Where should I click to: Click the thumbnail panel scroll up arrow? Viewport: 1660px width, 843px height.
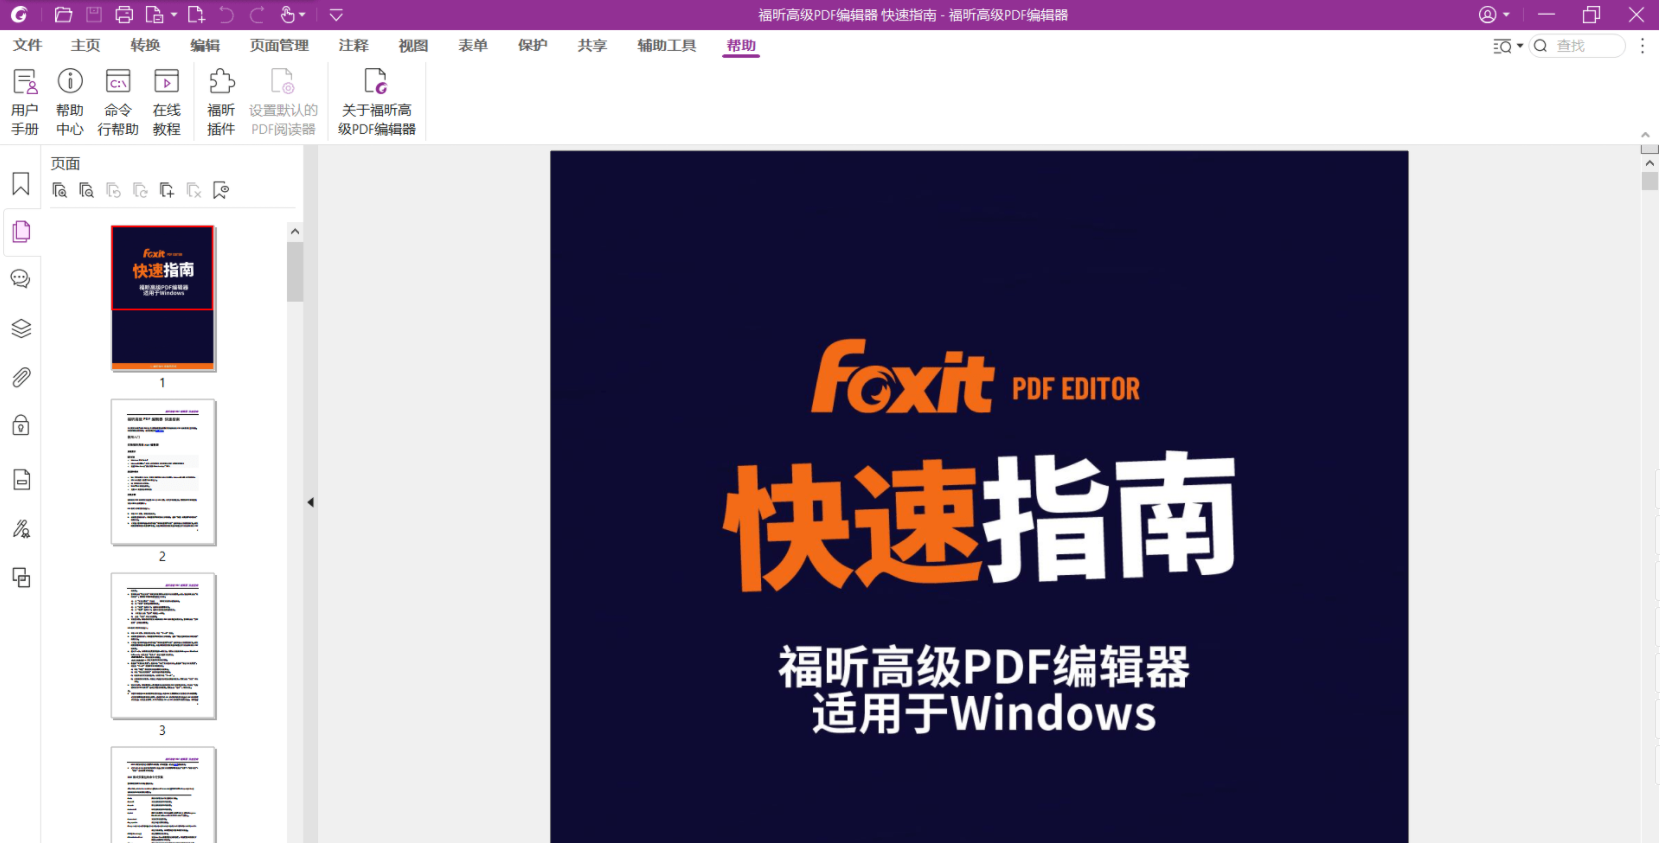[295, 232]
